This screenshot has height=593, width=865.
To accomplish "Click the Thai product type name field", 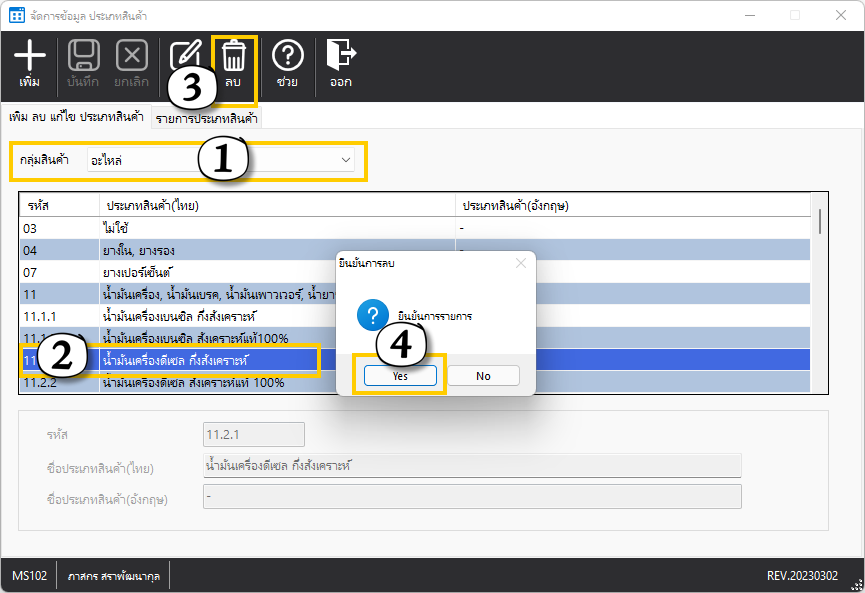I will [471, 466].
